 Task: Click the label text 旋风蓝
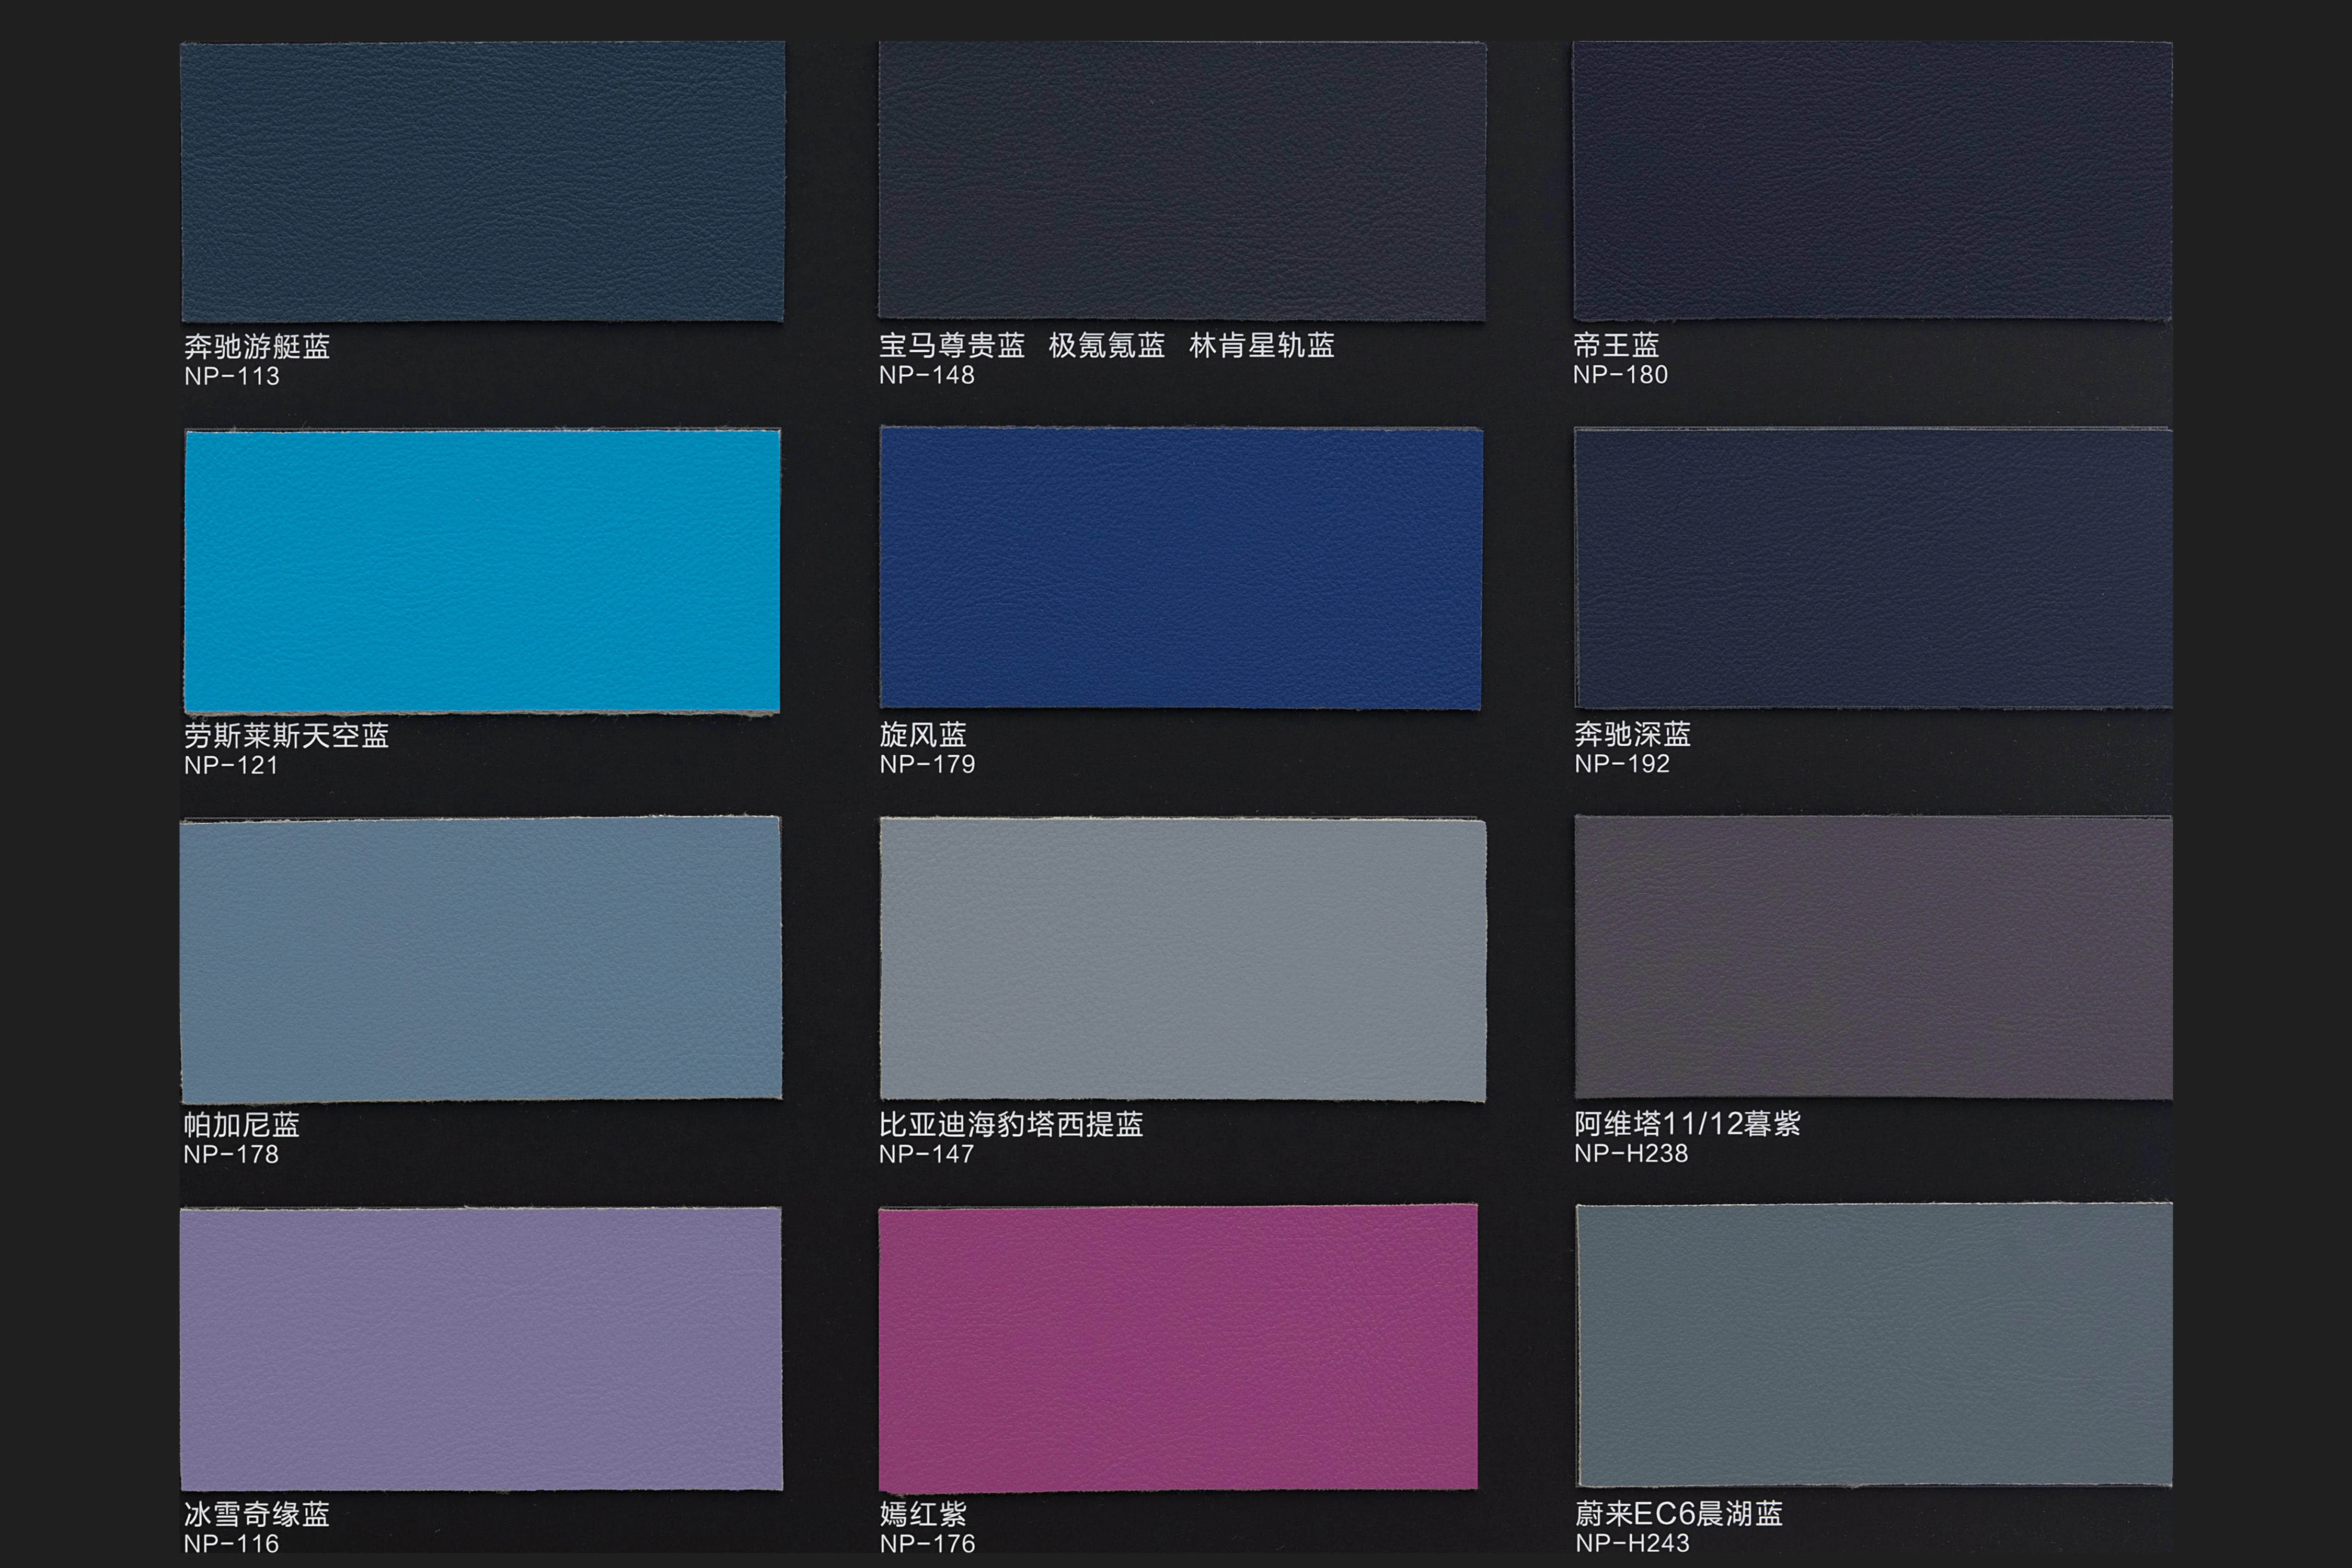923,735
